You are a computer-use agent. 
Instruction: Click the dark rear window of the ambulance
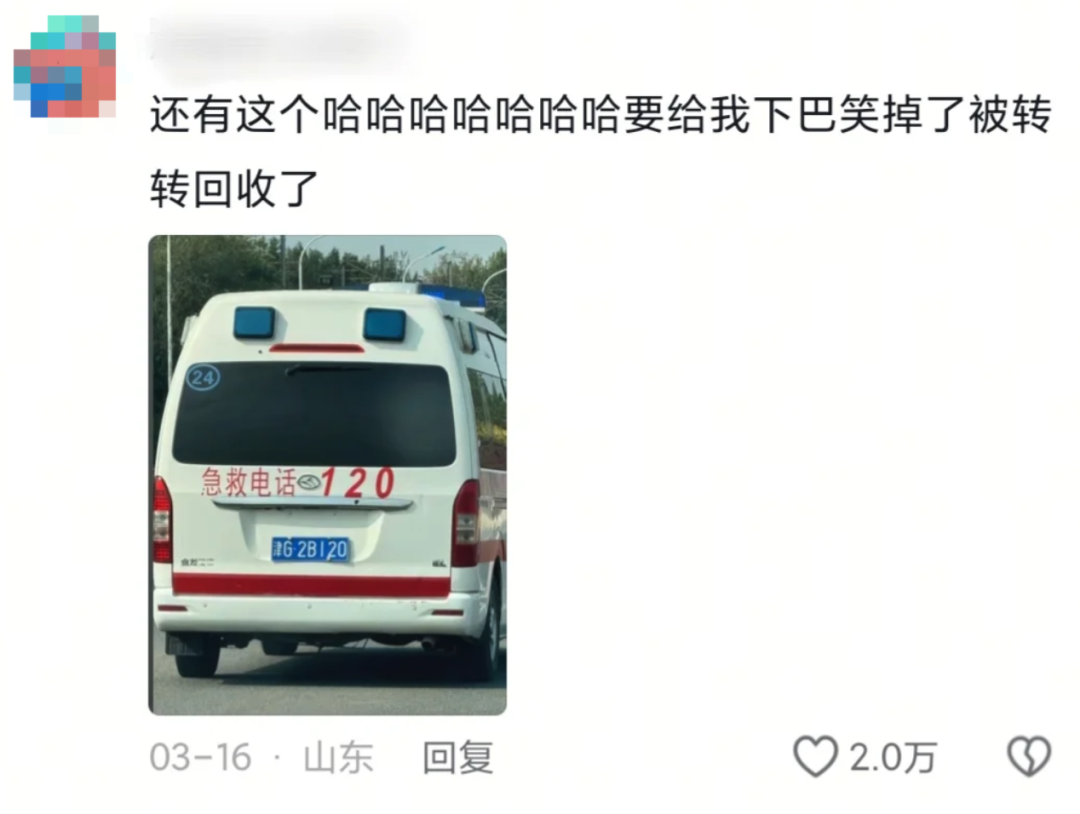tap(314, 415)
